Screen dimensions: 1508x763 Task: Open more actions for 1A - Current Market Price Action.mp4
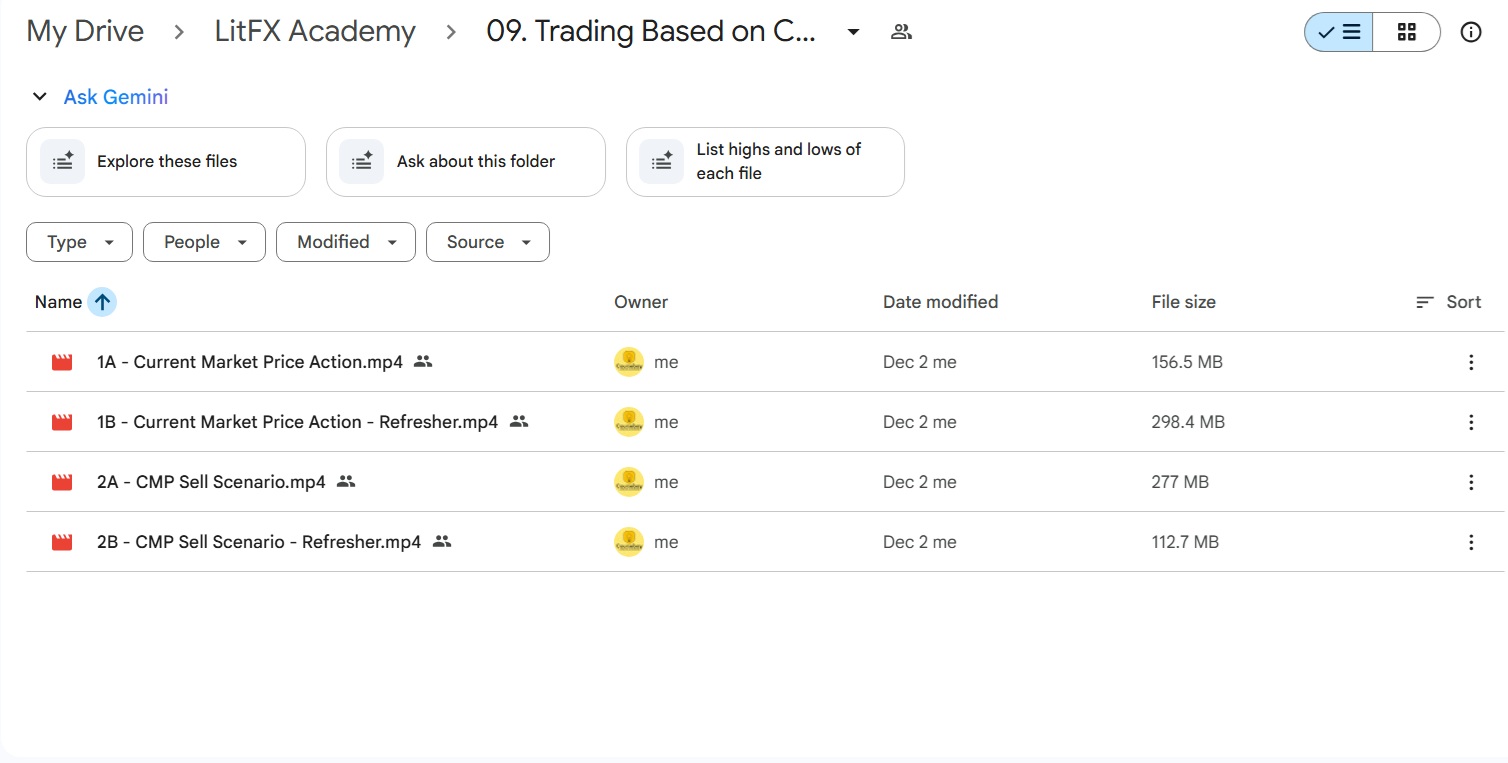tap(1470, 362)
